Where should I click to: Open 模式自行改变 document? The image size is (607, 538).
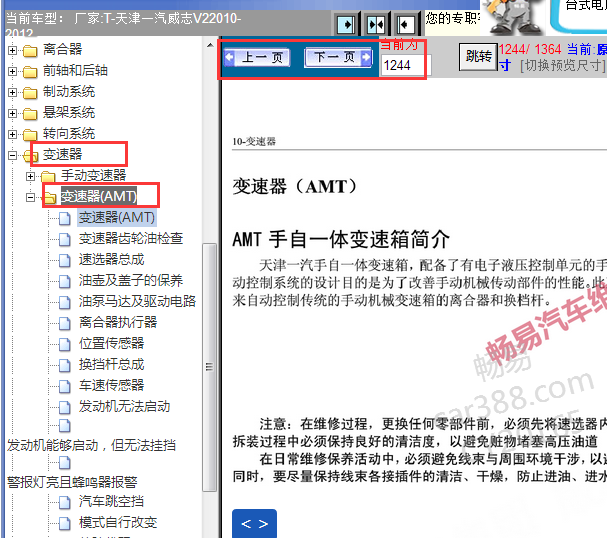(x=118, y=523)
